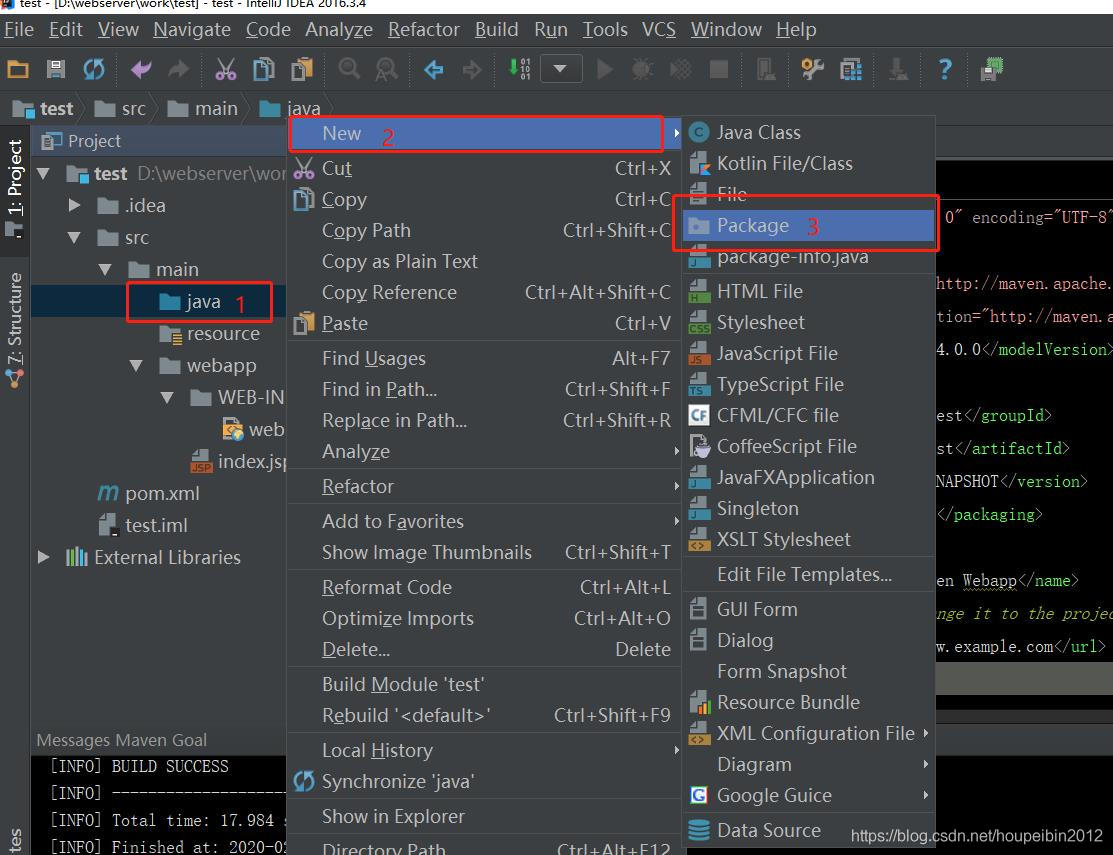Click the Cut scissors toolbar icon
The width and height of the screenshot is (1113, 855).
click(x=225, y=69)
